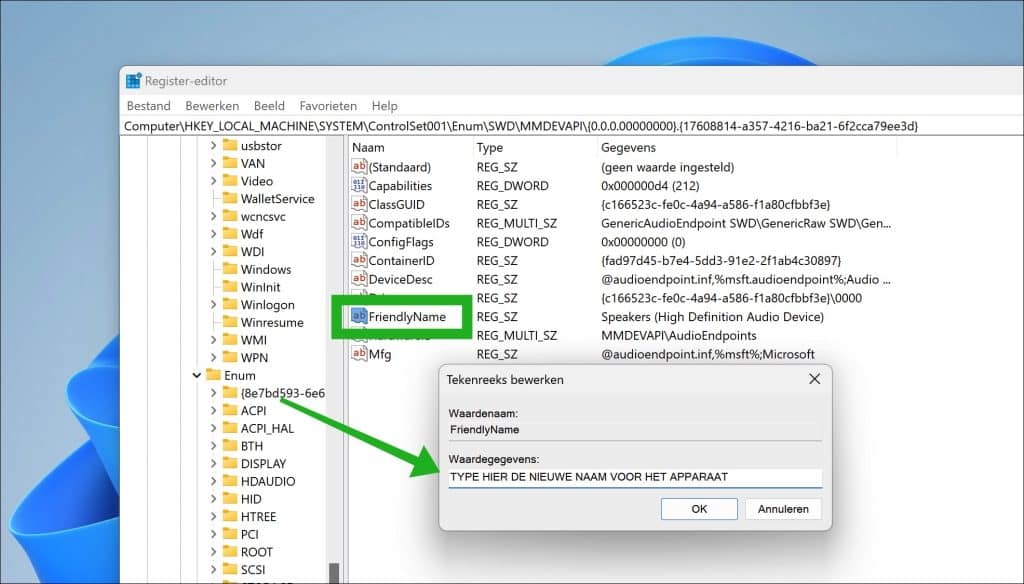Click '@audioendpoint.inf,%msft%;Microsoft' data cell
This screenshot has width=1024, height=584.
pos(707,353)
